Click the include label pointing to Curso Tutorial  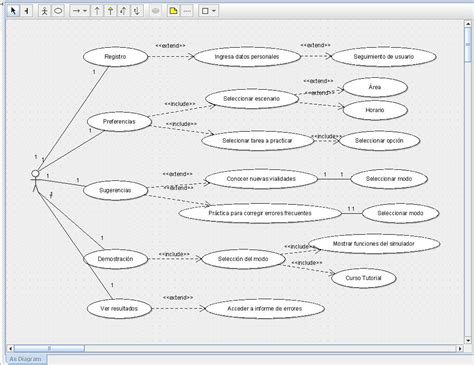point(307,263)
